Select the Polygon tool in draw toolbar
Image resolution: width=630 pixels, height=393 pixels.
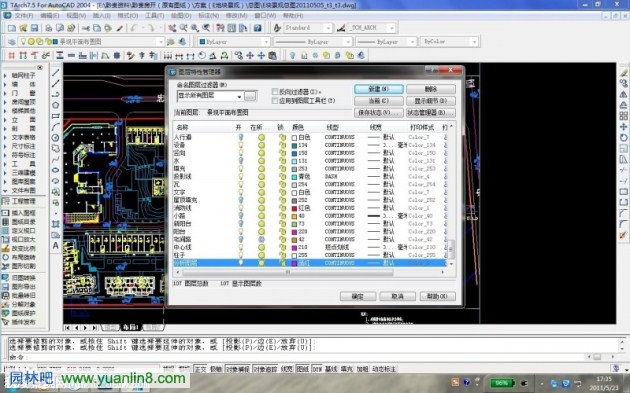55,105
